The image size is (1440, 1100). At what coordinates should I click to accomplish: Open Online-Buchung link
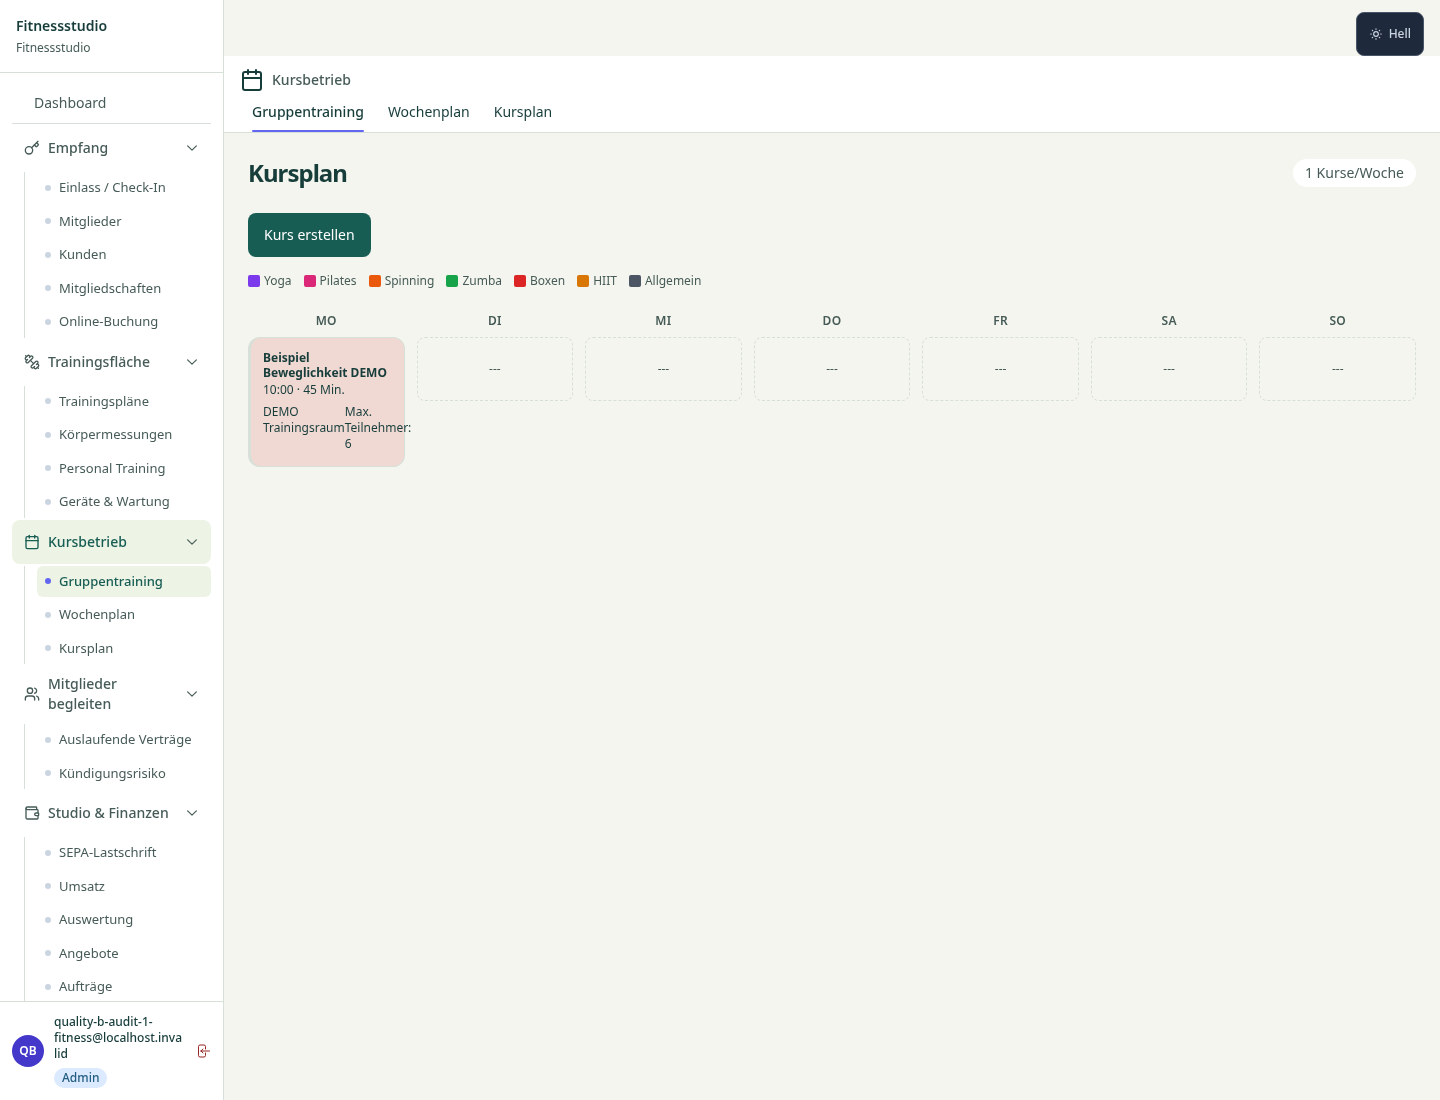point(124,321)
